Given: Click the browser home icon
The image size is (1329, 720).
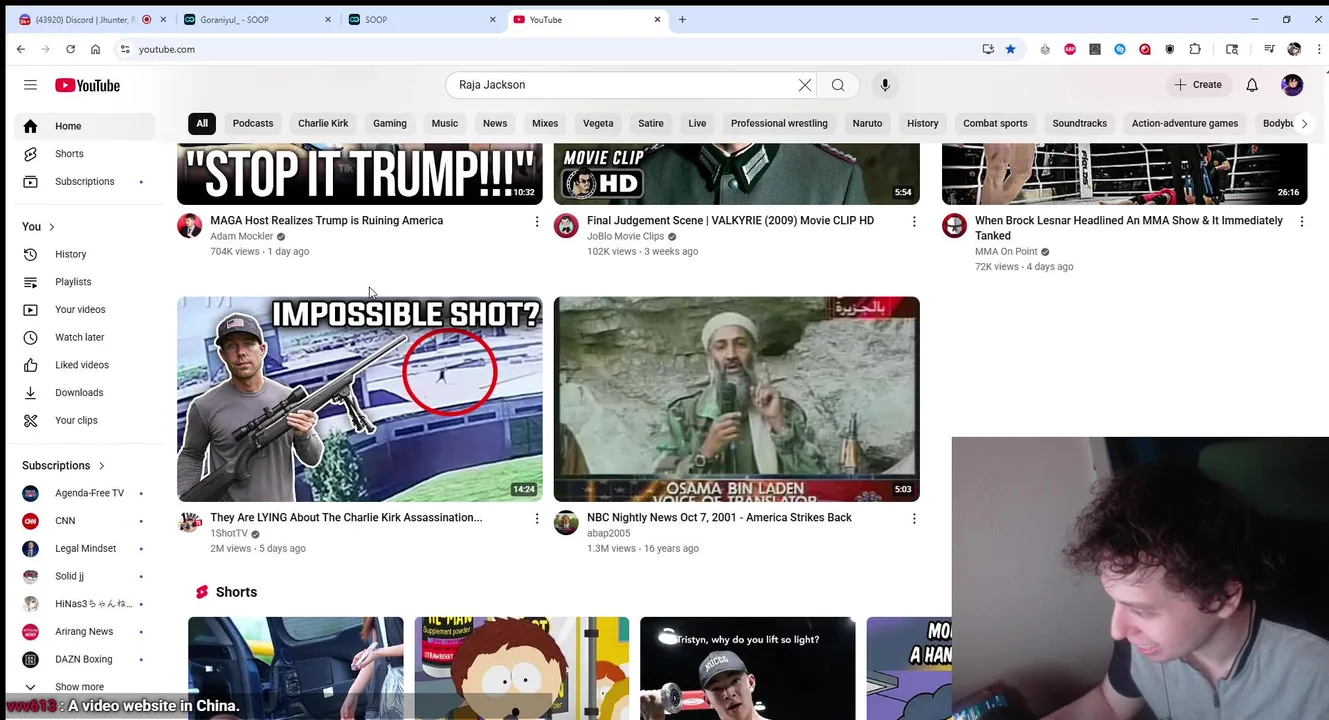Looking at the screenshot, I should [95, 49].
